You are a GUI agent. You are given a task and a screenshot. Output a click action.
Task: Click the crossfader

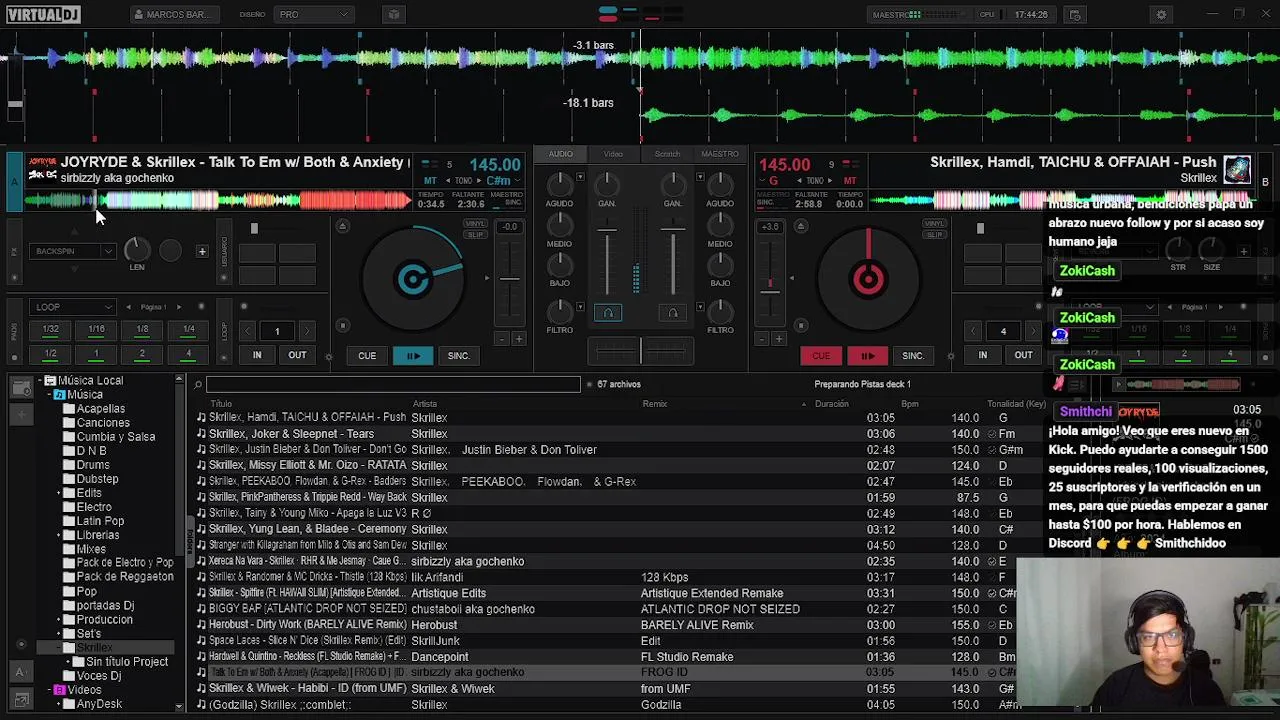tap(640, 350)
